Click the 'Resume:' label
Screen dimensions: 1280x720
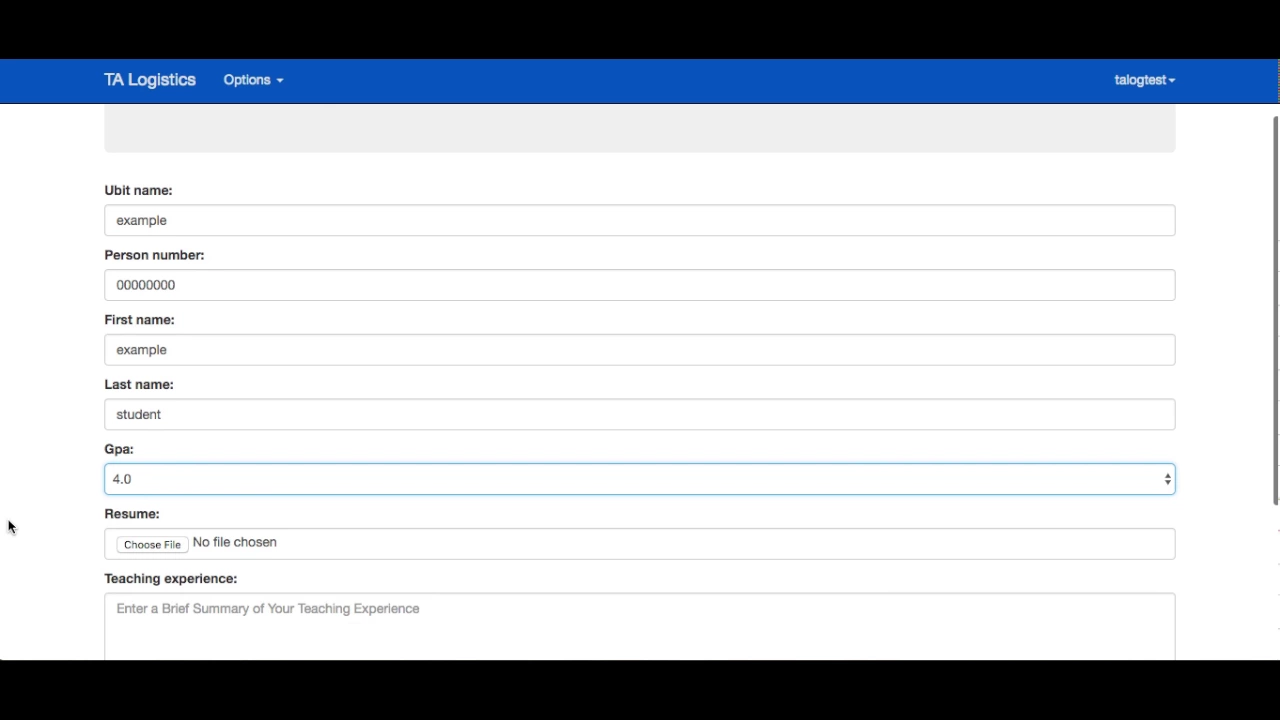pyautogui.click(x=132, y=514)
